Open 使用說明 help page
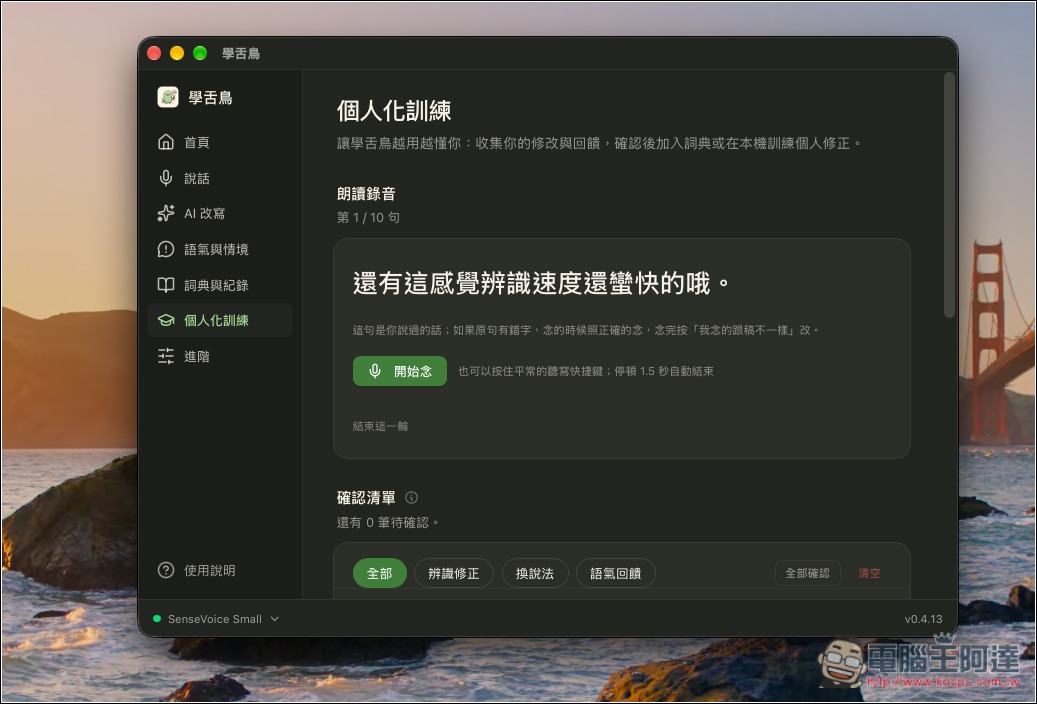Viewport: 1037px width, 704px height. tap(220, 570)
